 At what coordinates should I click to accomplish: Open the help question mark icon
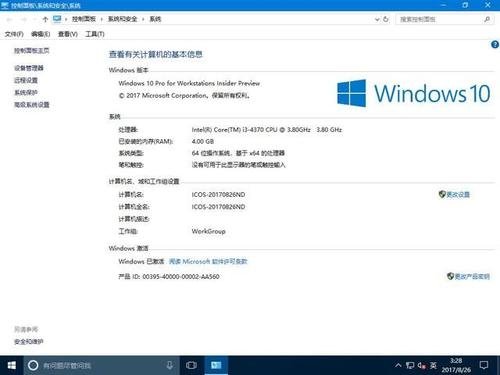click(x=495, y=44)
